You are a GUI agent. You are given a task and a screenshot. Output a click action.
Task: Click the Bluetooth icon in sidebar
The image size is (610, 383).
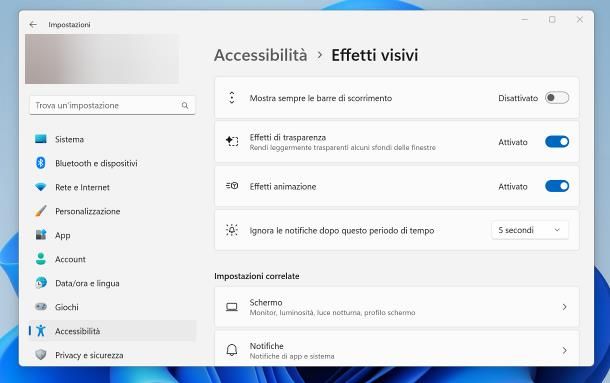(41, 163)
